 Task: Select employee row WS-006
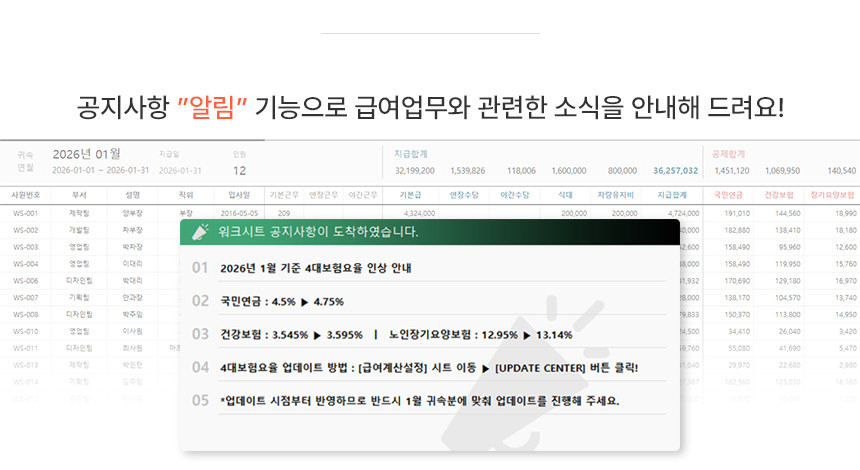coord(25,281)
